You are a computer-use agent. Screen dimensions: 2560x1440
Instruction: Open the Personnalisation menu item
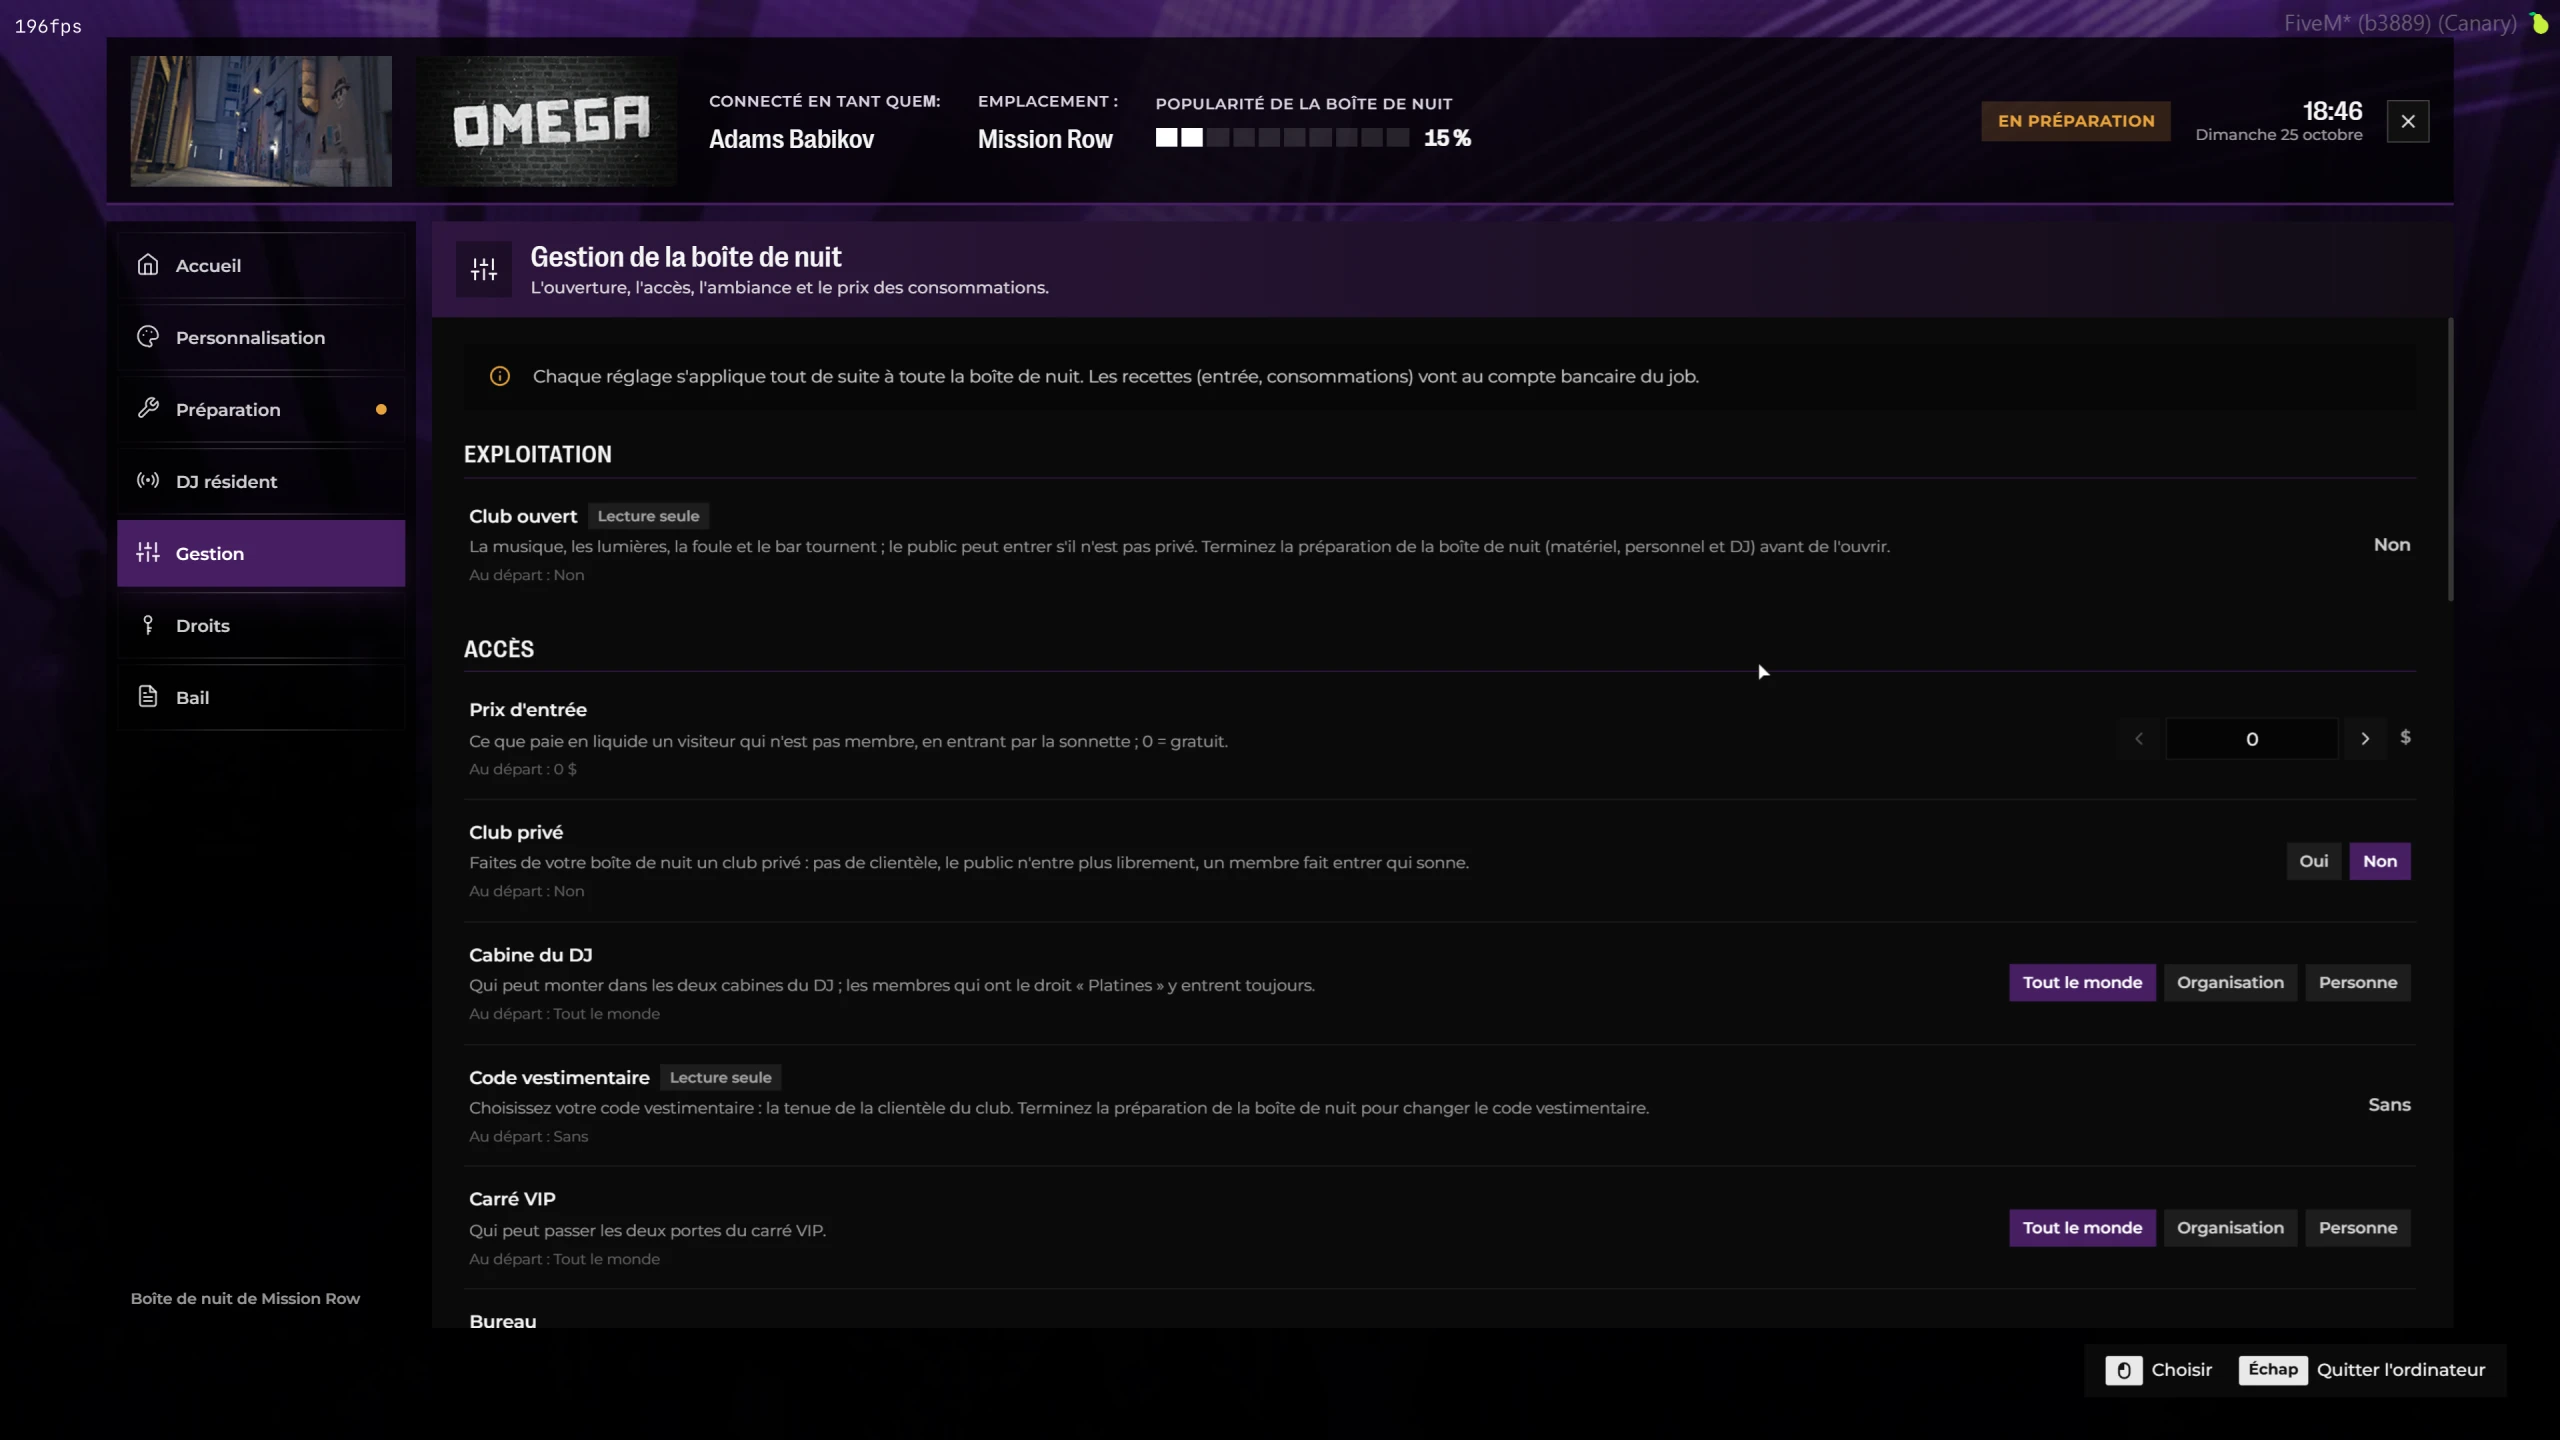click(x=261, y=337)
